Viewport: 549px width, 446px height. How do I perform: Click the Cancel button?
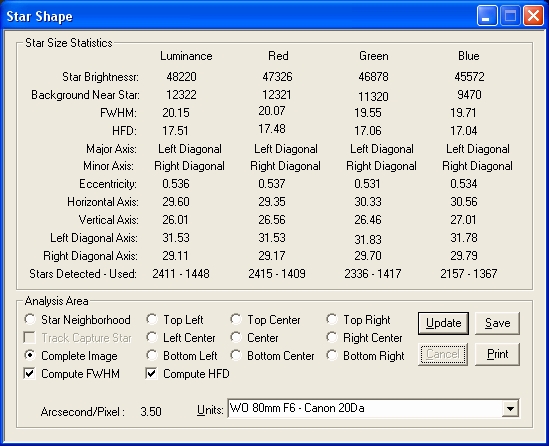tap(443, 354)
